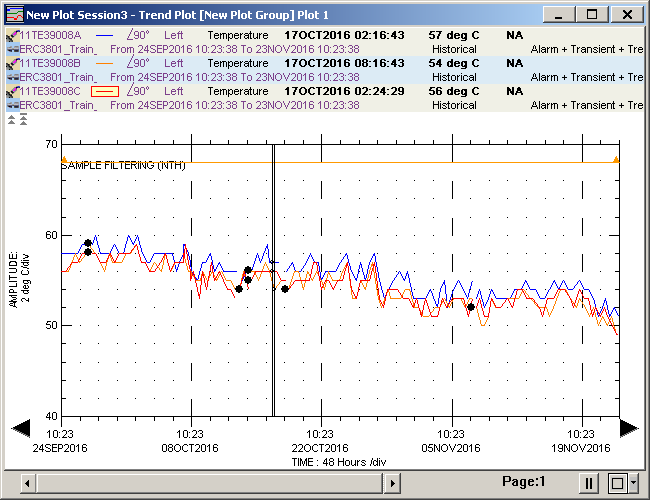Click the orange limit marker at the left edge
650x500 pixels.
64,159
